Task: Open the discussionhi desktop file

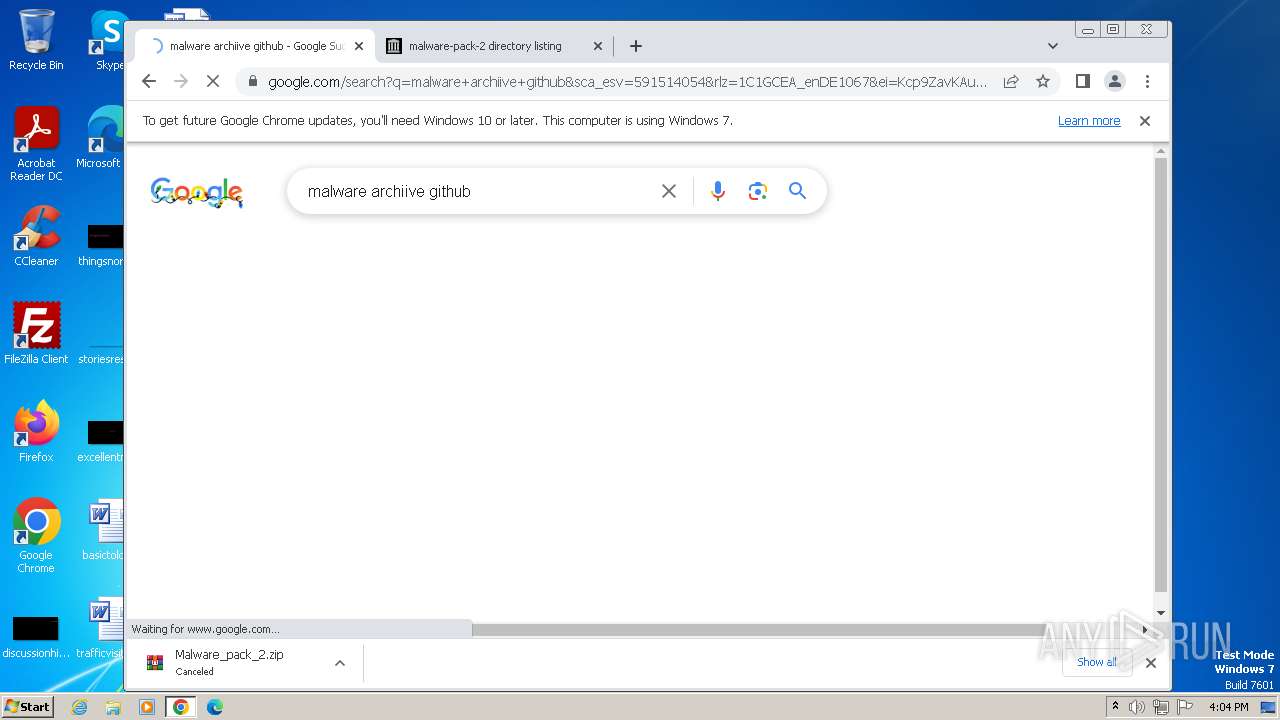Action: pyautogui.click(x=36, y=637)
